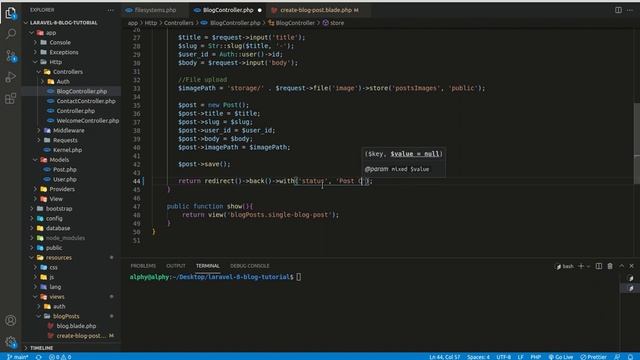This screenshot has width=640, height=360.
Task: Open the Explorer view in activity bar
Action: click(x=11, y=13)
